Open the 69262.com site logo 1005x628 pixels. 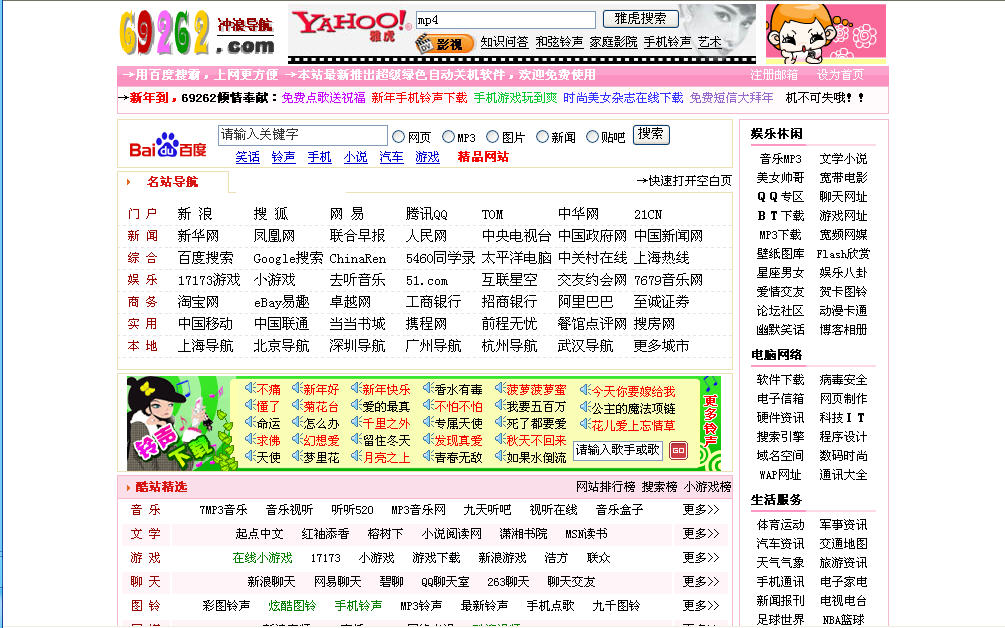197,32
